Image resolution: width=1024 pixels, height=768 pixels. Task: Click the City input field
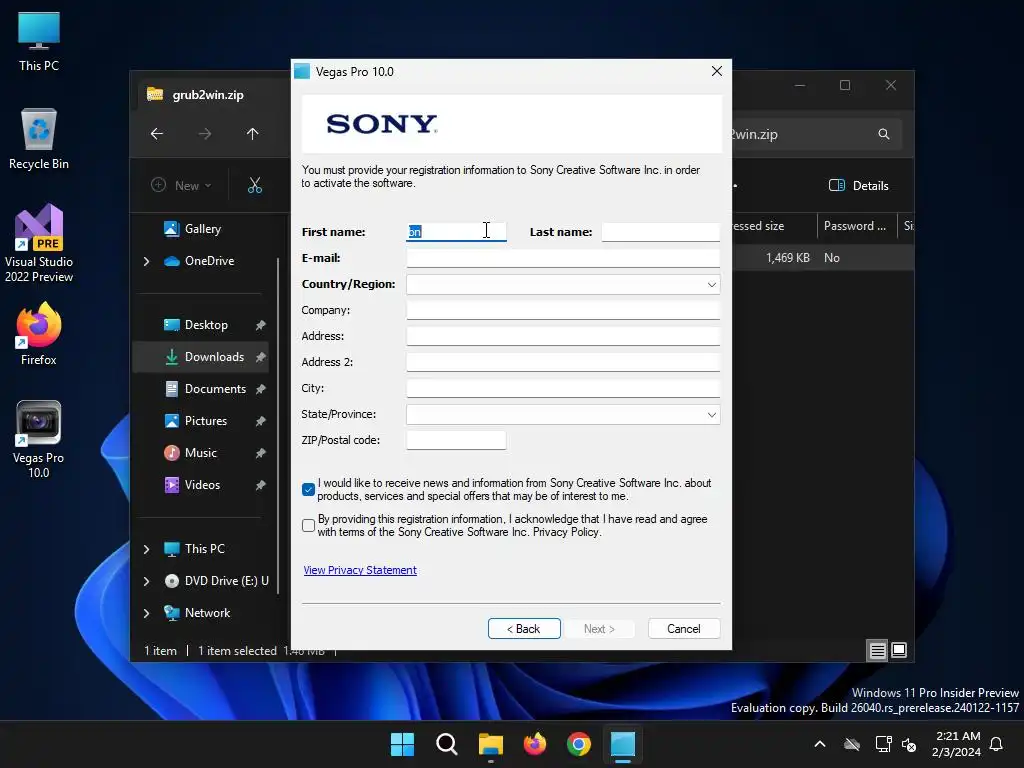(563, 389)
